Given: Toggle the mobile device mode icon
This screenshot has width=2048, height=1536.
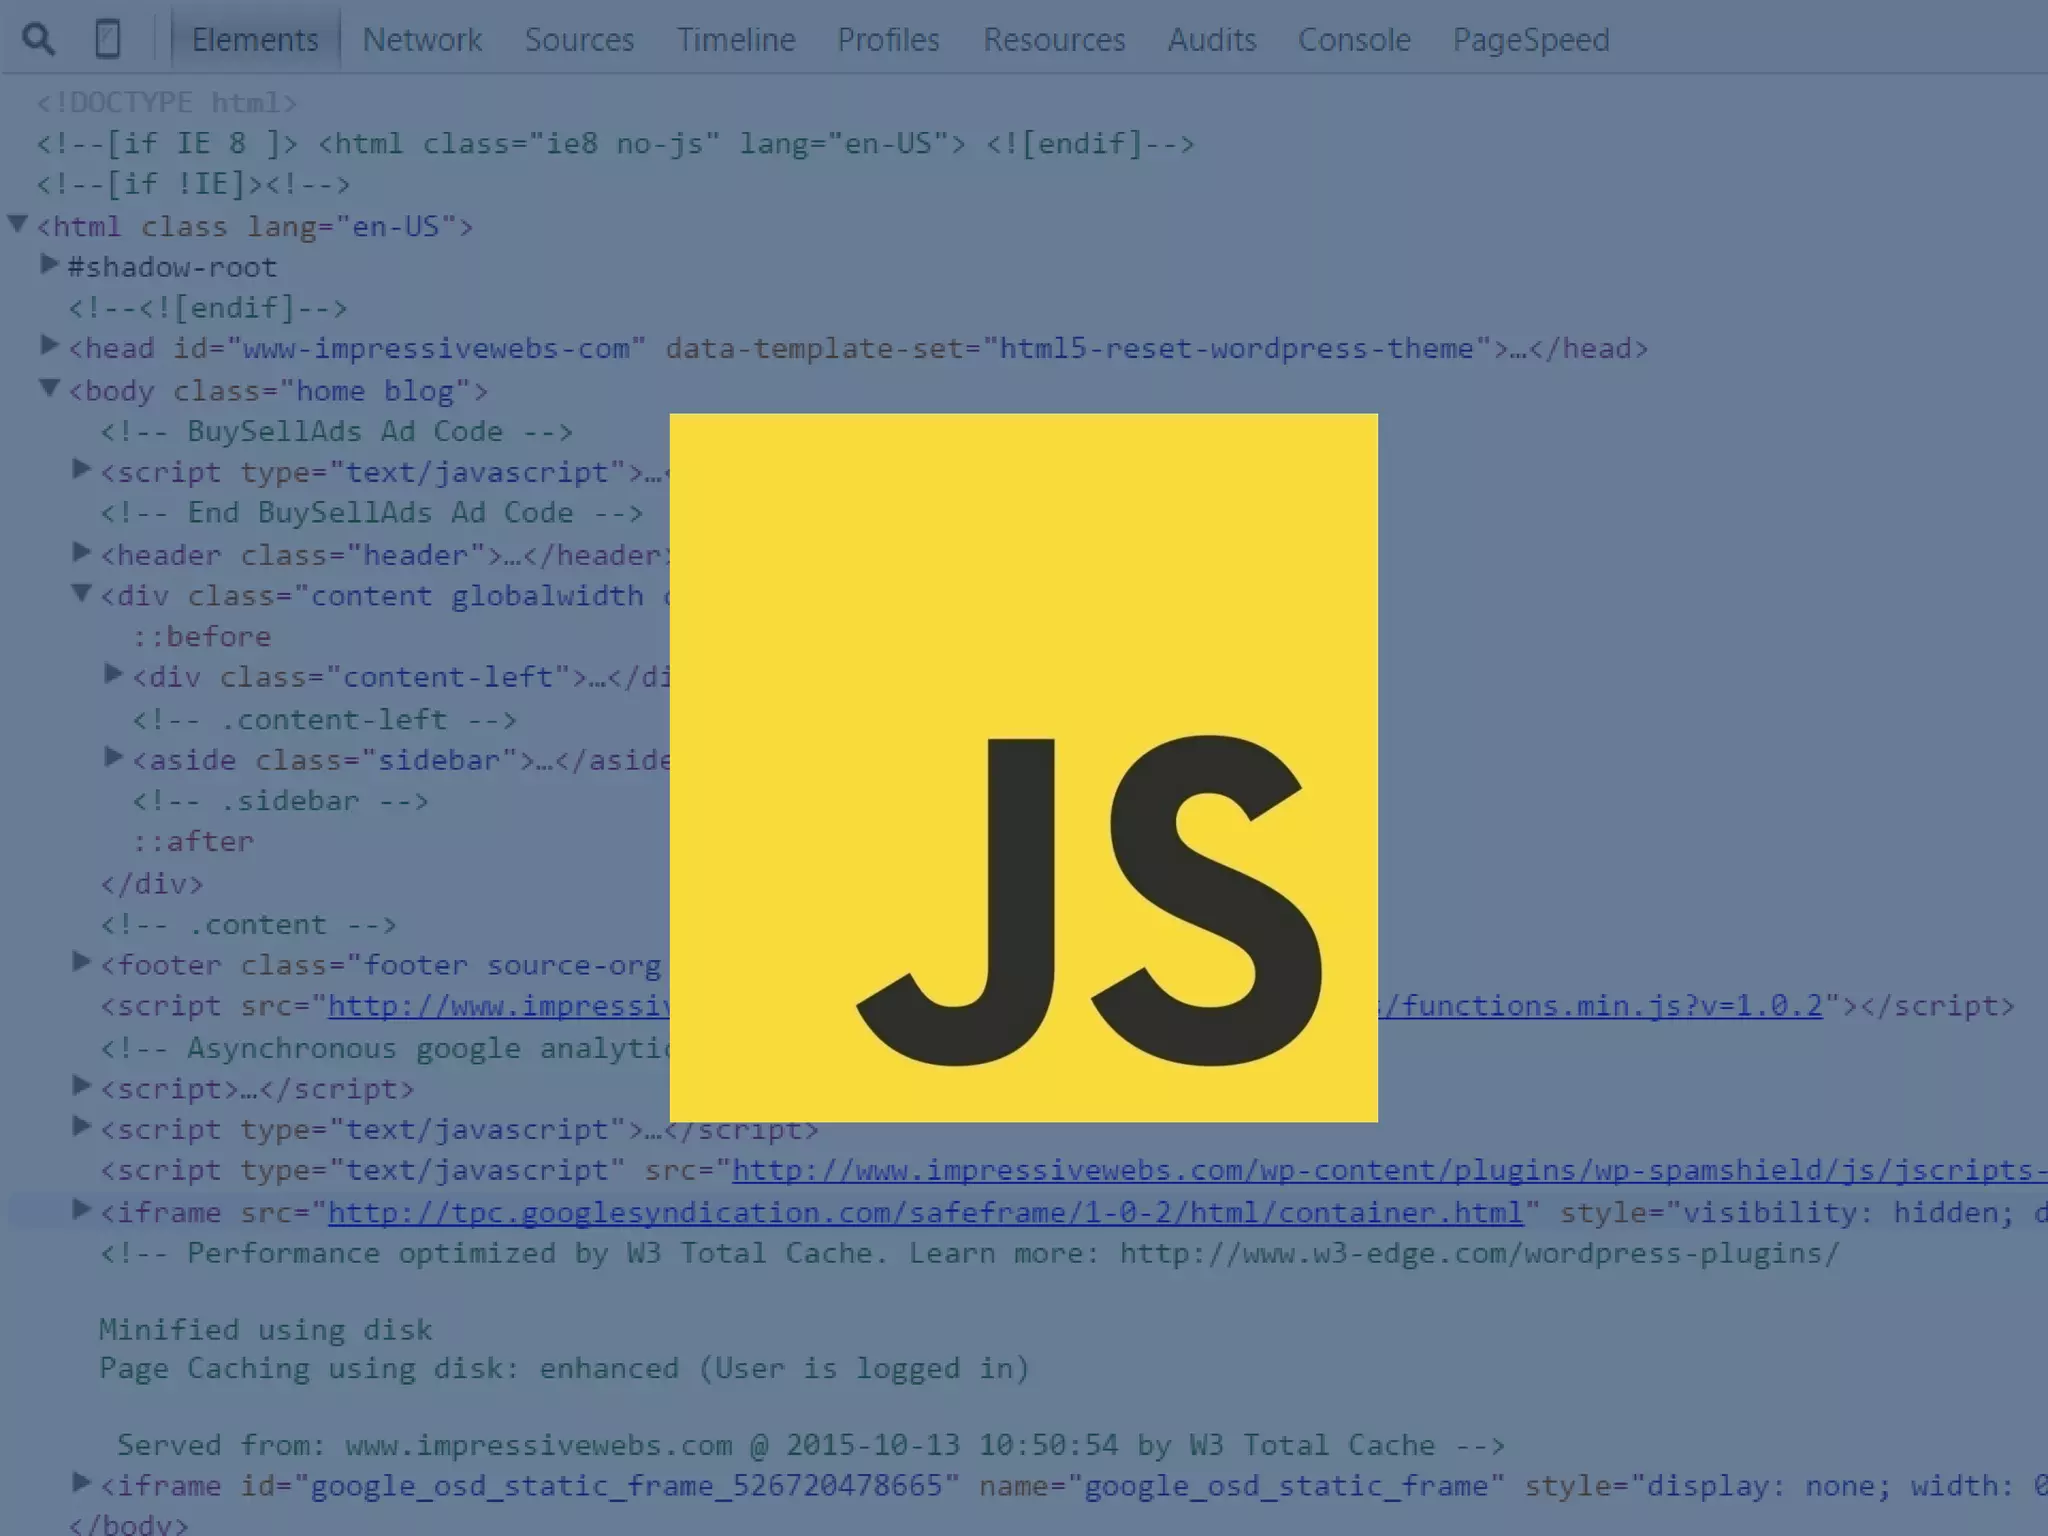Looking at the screenshot, I should (x=107, y=40).
